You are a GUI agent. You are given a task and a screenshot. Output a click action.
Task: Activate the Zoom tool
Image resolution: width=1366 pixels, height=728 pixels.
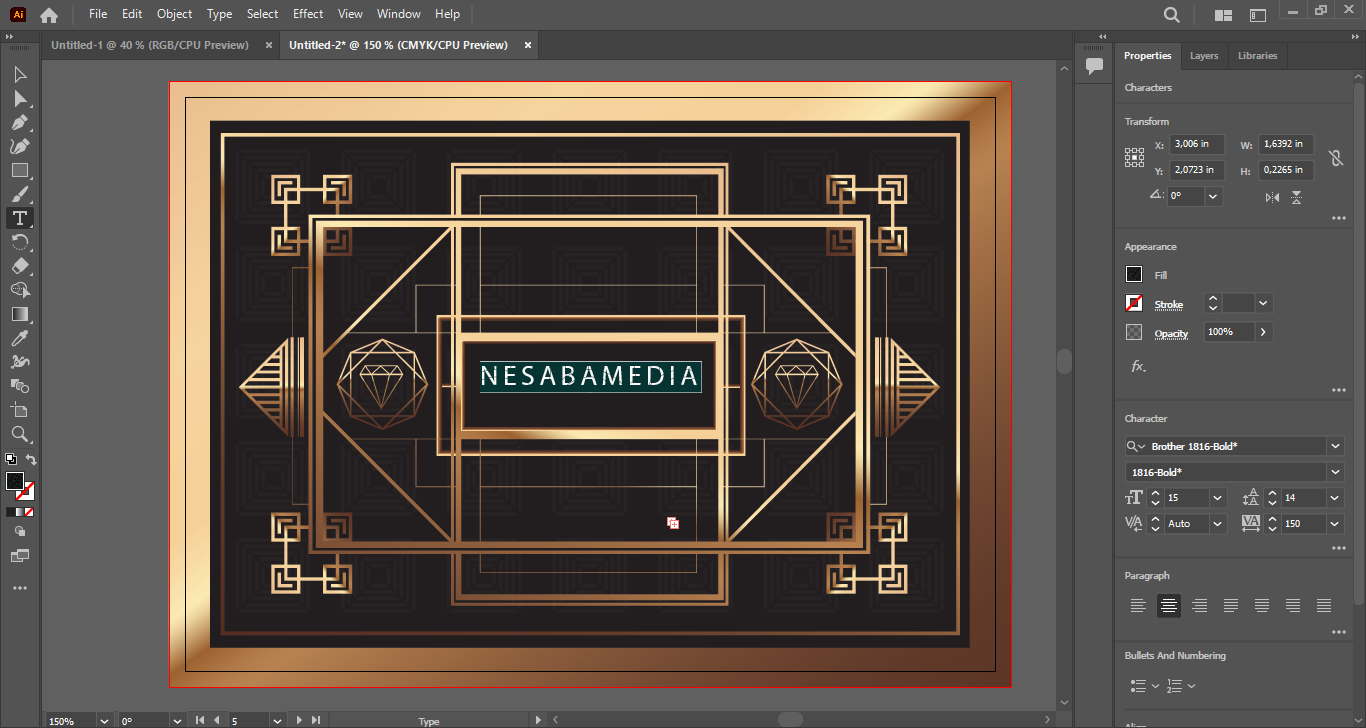click(19, 434)
